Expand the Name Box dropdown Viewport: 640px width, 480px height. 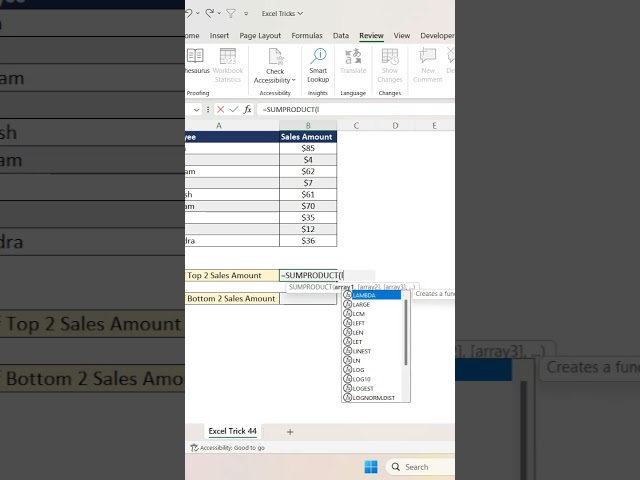click(196, 109)
